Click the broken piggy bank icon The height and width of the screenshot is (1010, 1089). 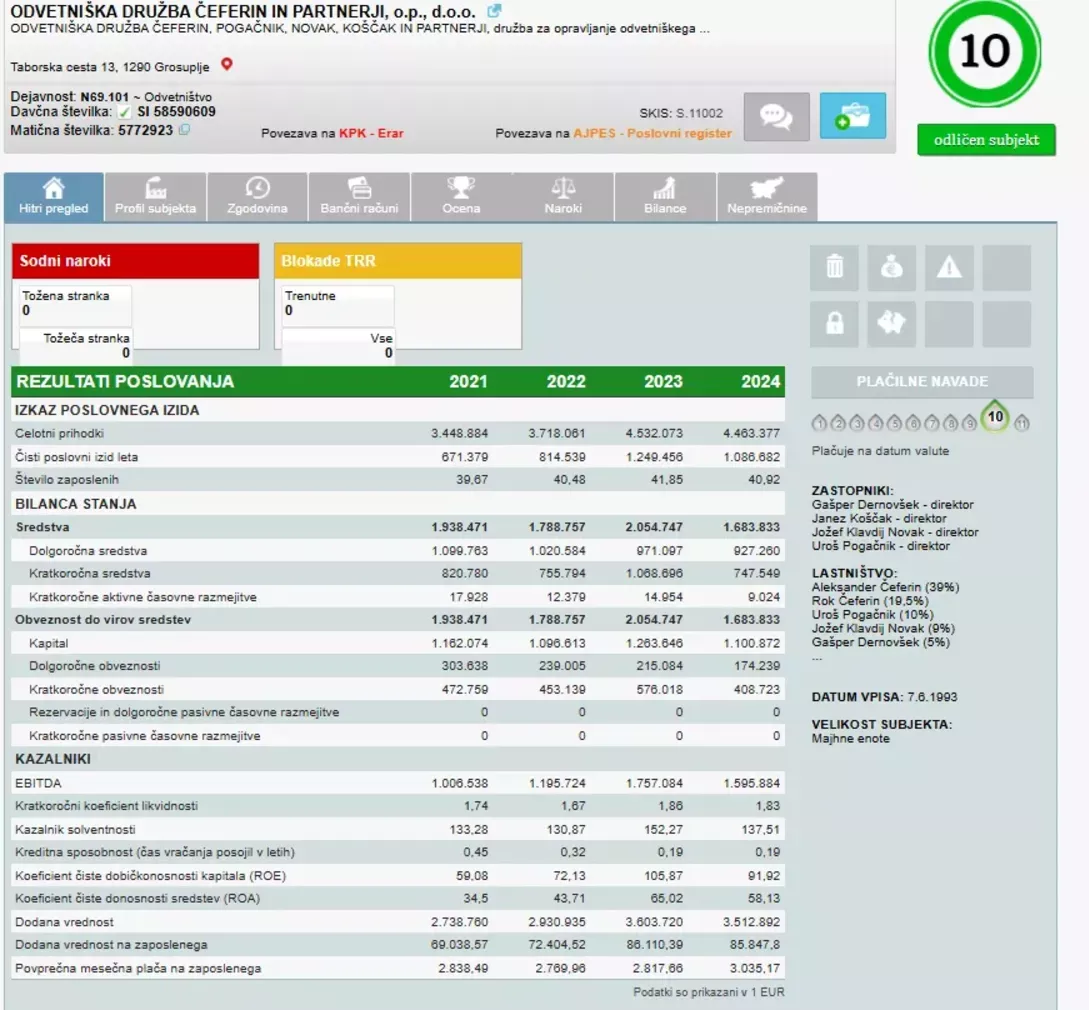click(891, 324)
